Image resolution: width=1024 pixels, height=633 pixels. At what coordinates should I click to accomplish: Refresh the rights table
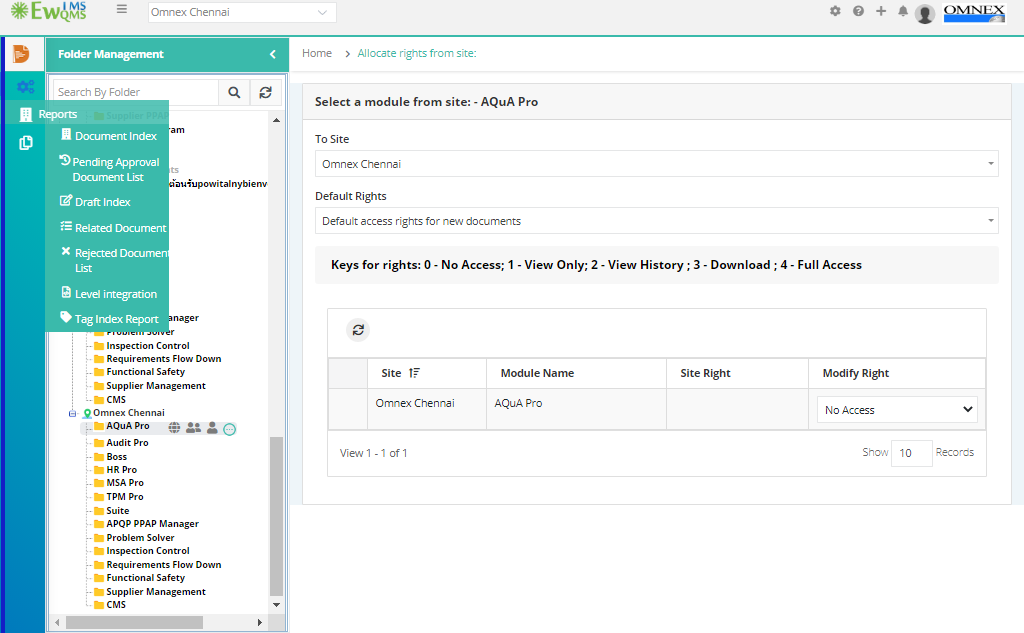click(358, 330)
